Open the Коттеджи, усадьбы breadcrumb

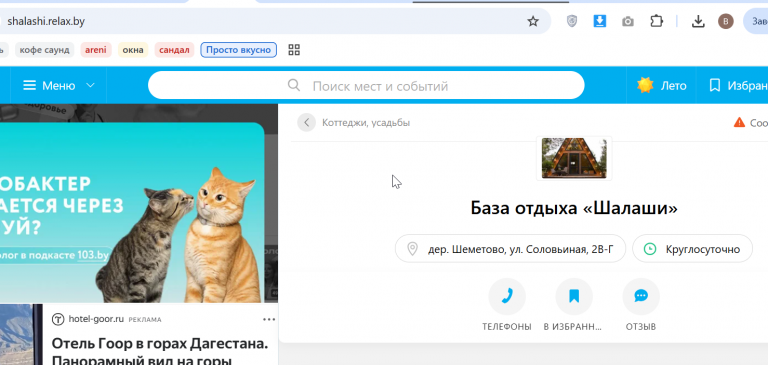pos(366,122)
